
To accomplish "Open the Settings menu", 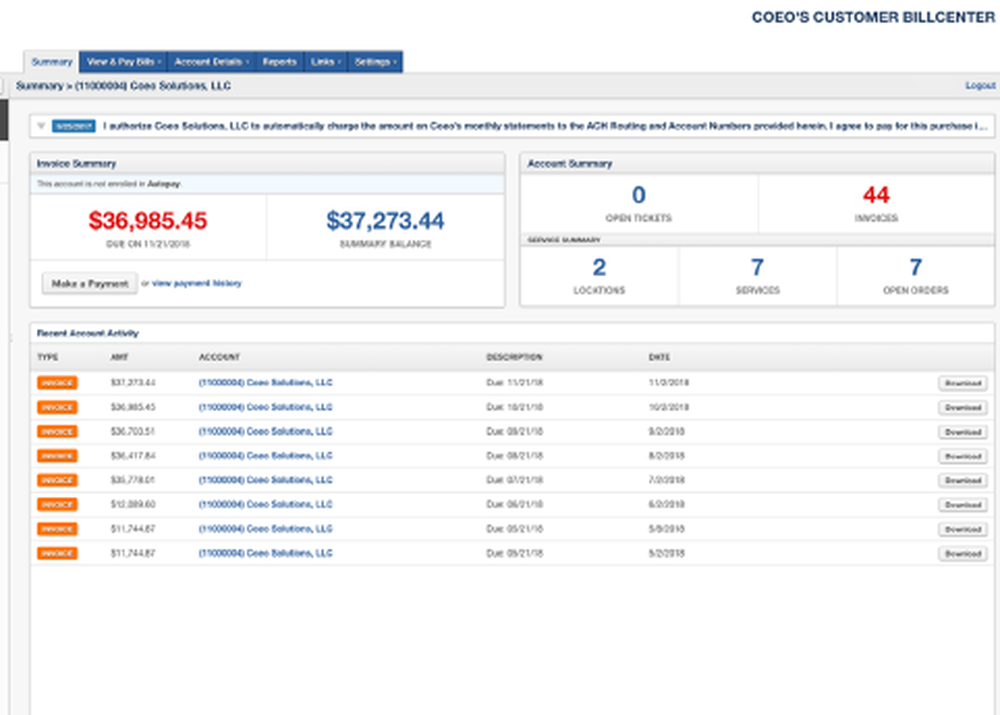I will [376, 62].
